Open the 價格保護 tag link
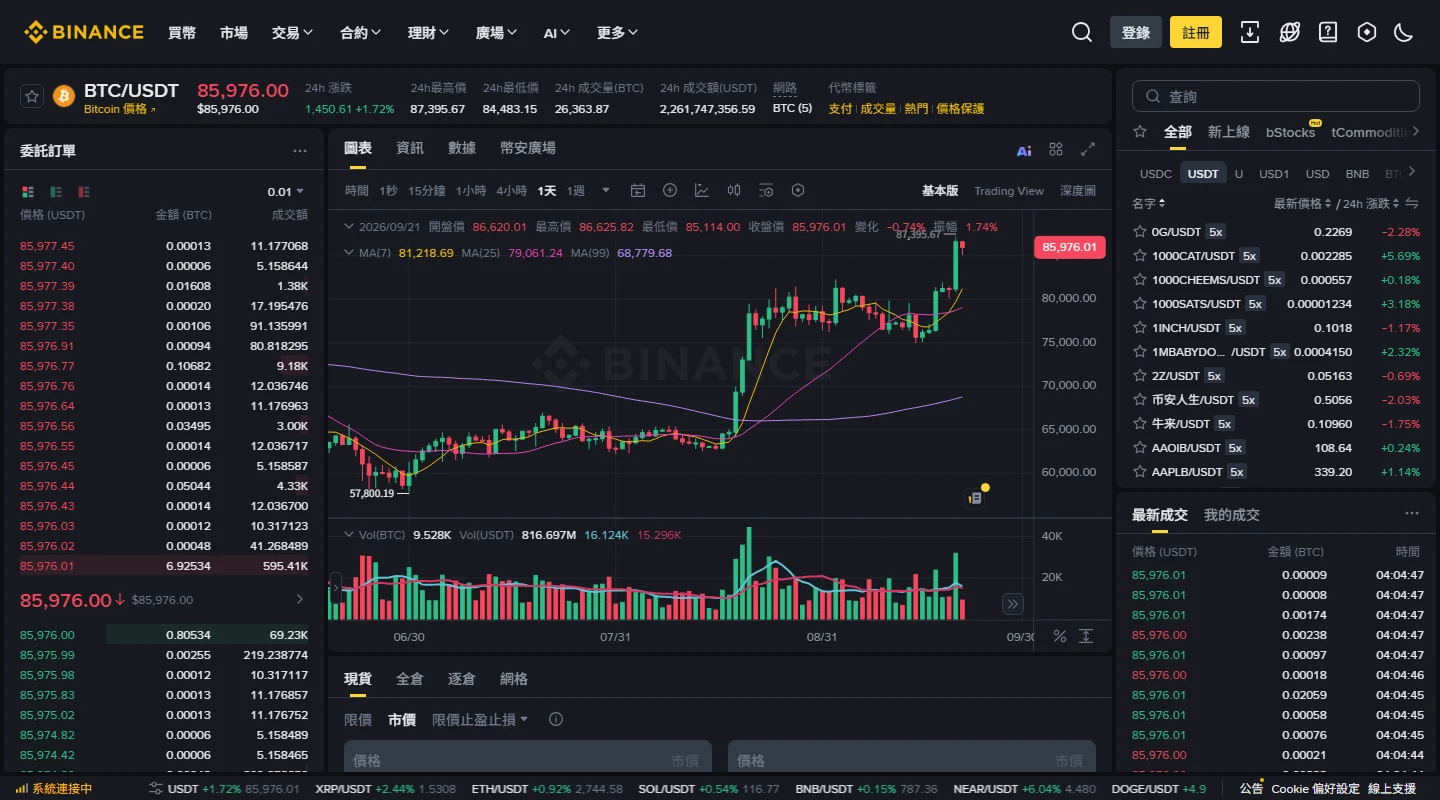This screenshot has height=800, width=1440. [960, 108]
